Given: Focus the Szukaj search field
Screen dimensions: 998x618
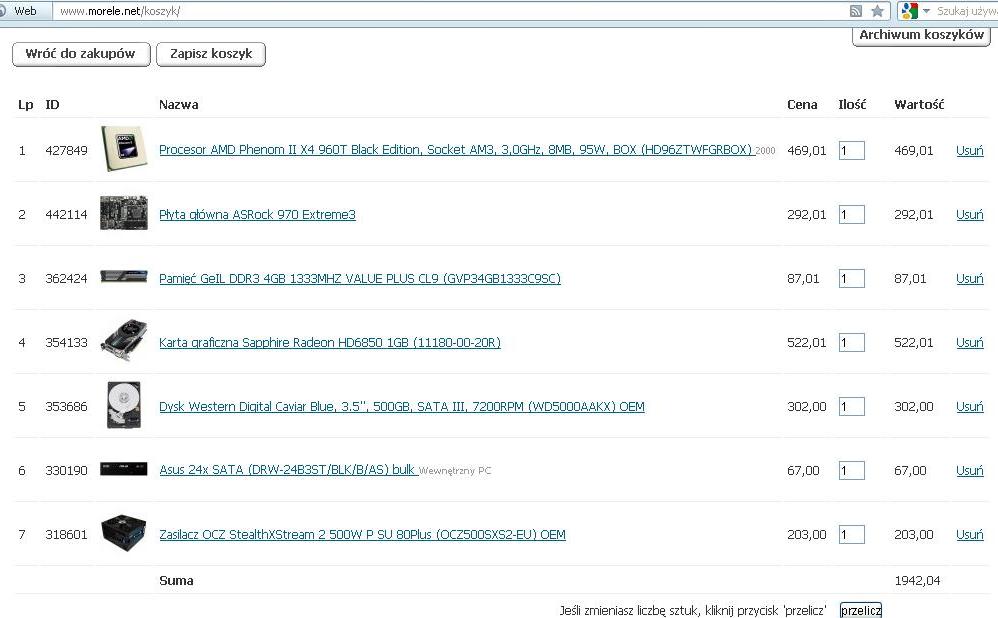Looking at the screenshot, I should (966, 11).
